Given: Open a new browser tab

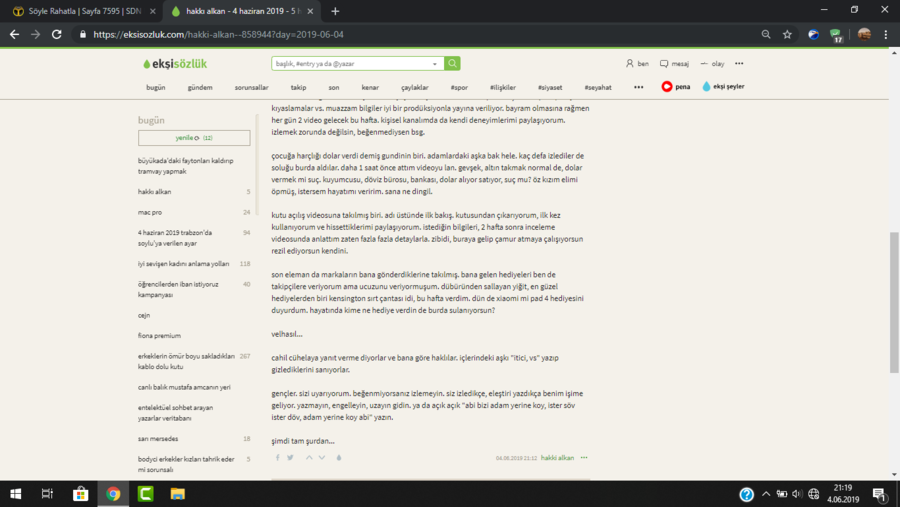Looking at the screenshot, I should [x=335, y=11].
